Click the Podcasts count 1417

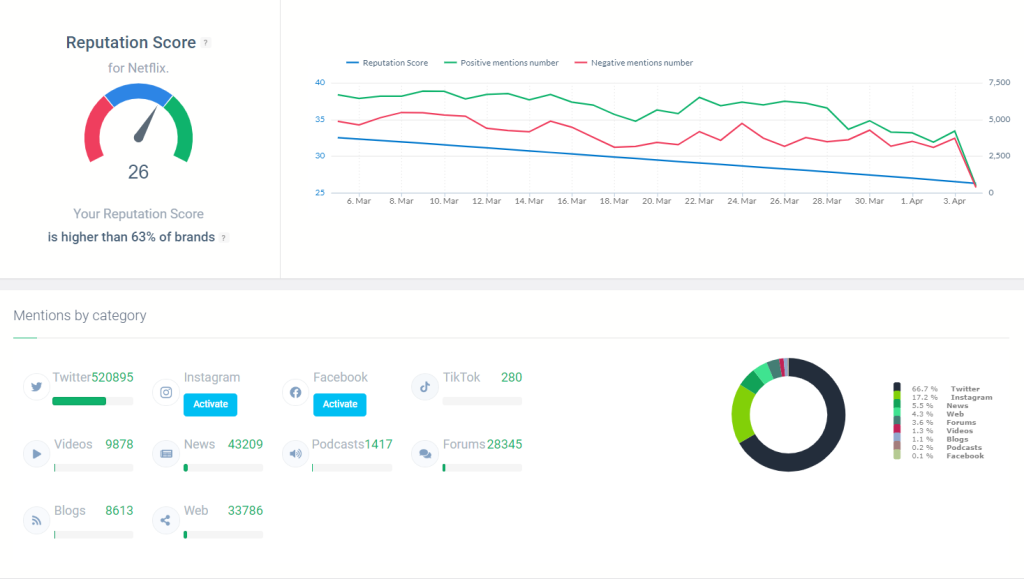pos(379,445)
